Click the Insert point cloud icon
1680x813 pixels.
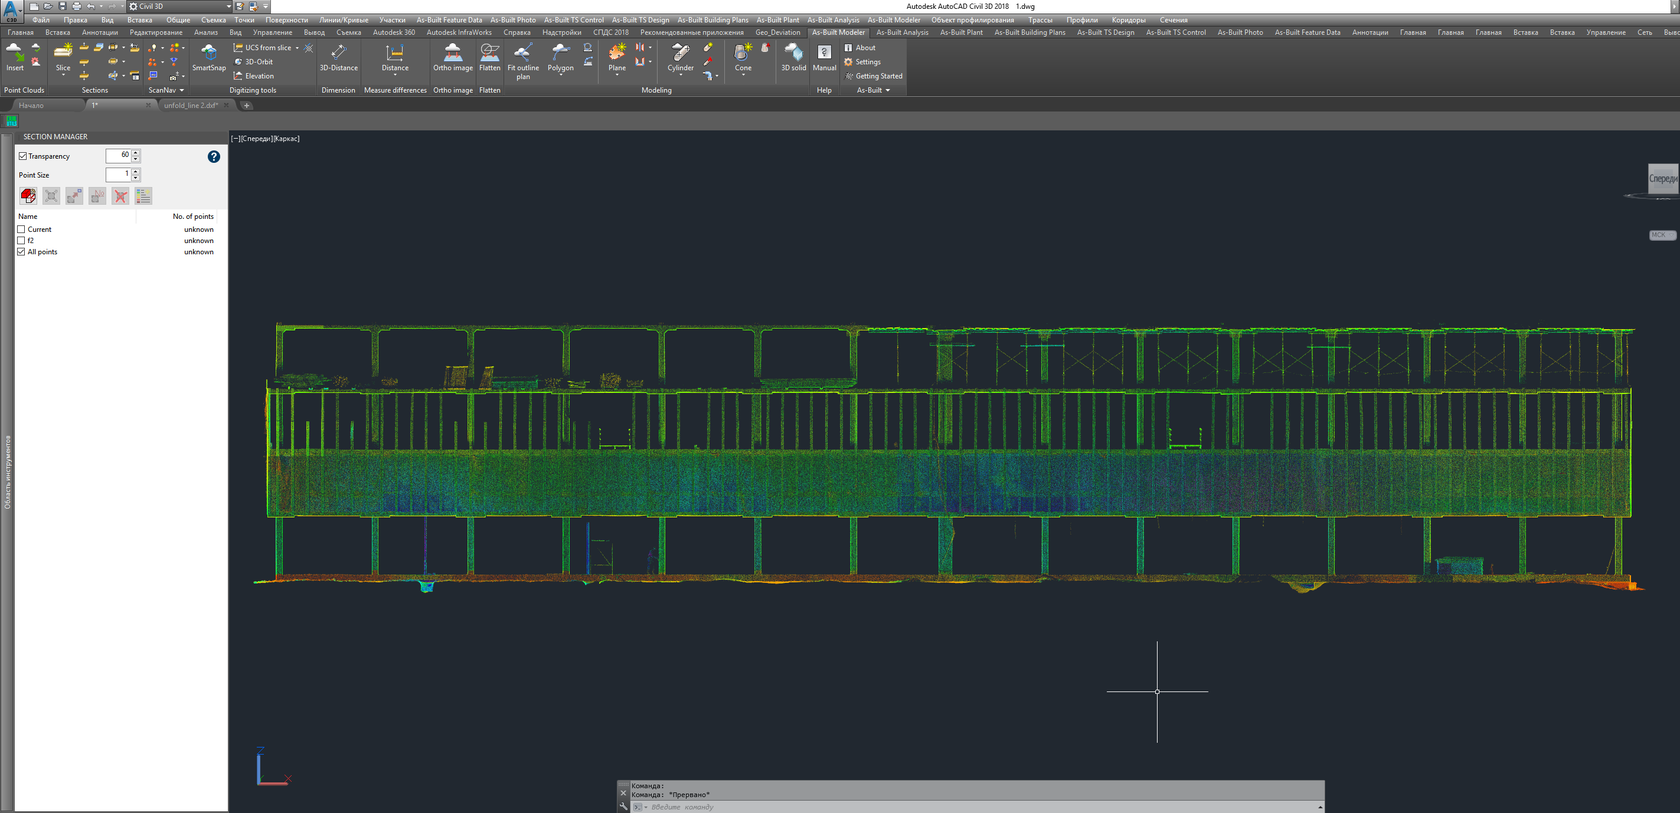point(14,57)
